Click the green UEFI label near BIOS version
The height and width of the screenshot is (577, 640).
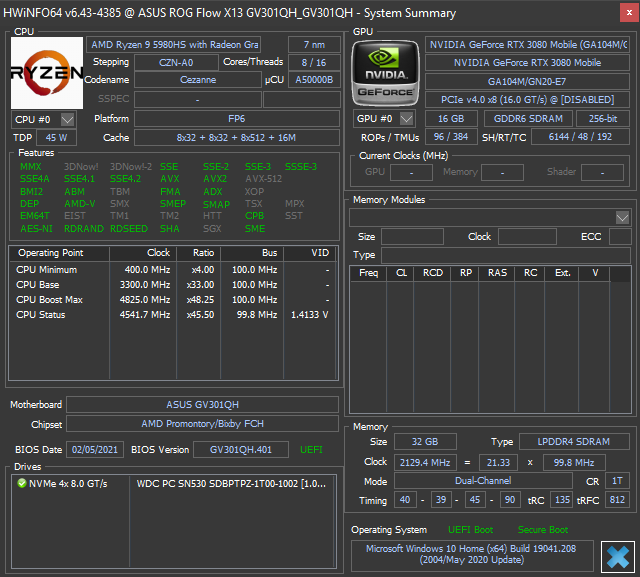point(311,450)
